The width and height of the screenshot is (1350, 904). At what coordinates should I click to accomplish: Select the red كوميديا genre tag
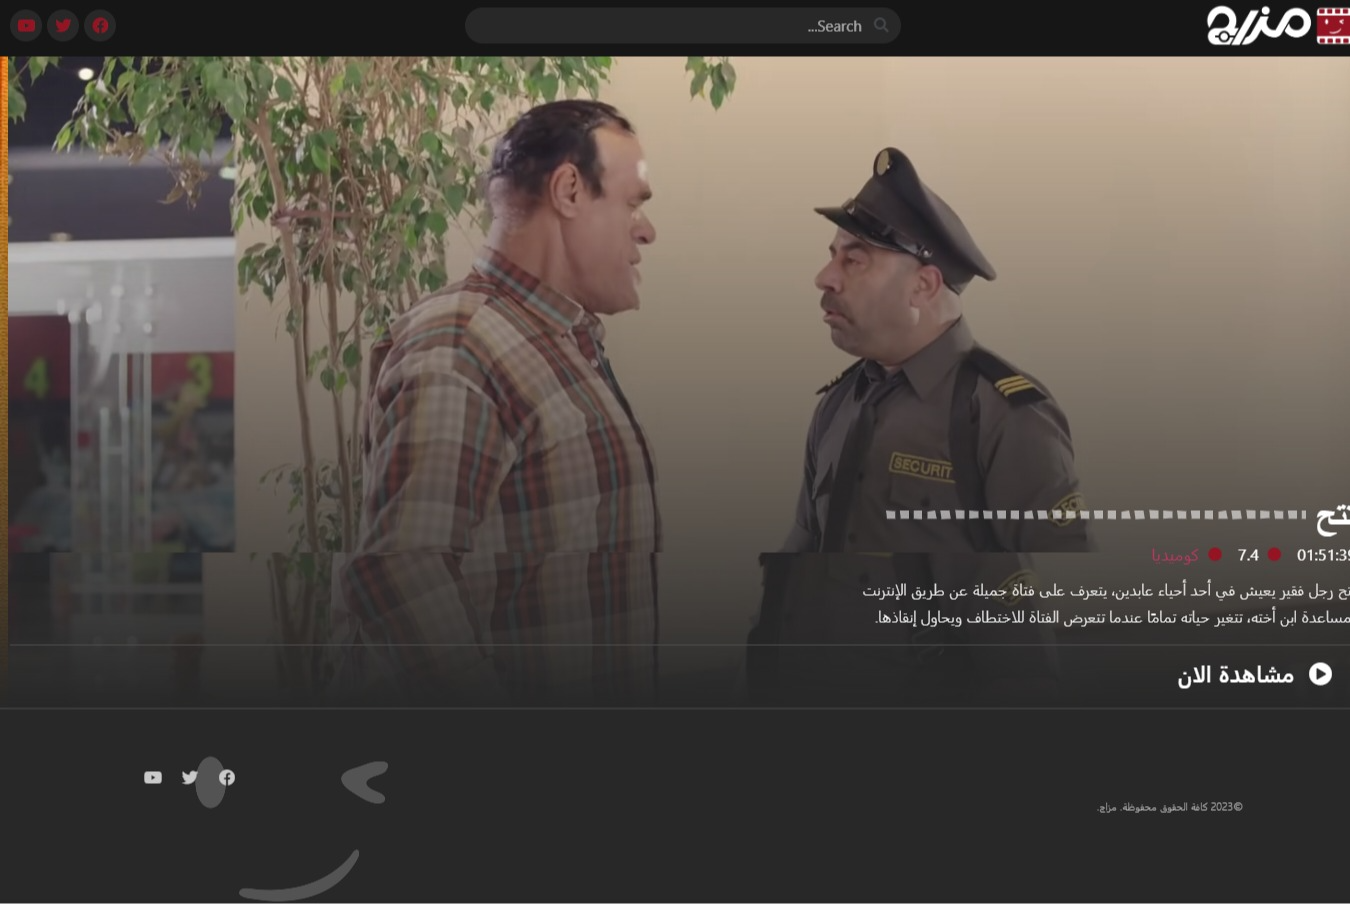pyautogui.click(x=1174, y=555)
